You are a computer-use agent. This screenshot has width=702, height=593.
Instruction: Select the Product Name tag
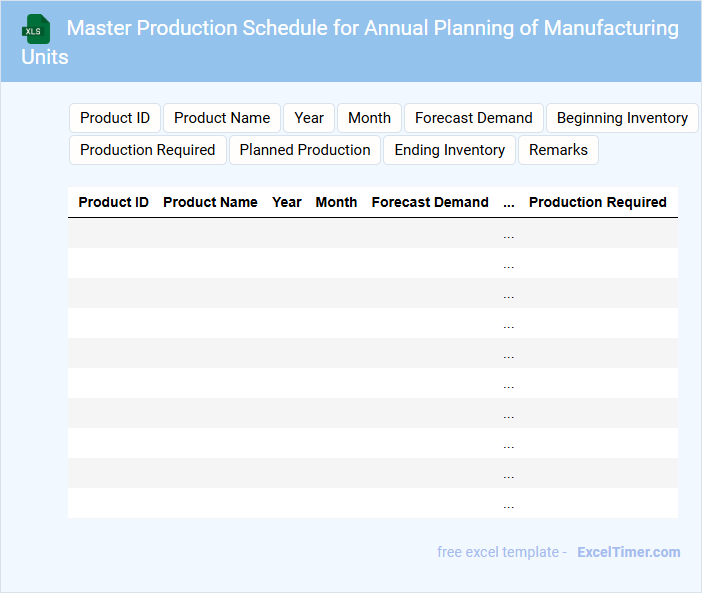(x=222, y=118)
